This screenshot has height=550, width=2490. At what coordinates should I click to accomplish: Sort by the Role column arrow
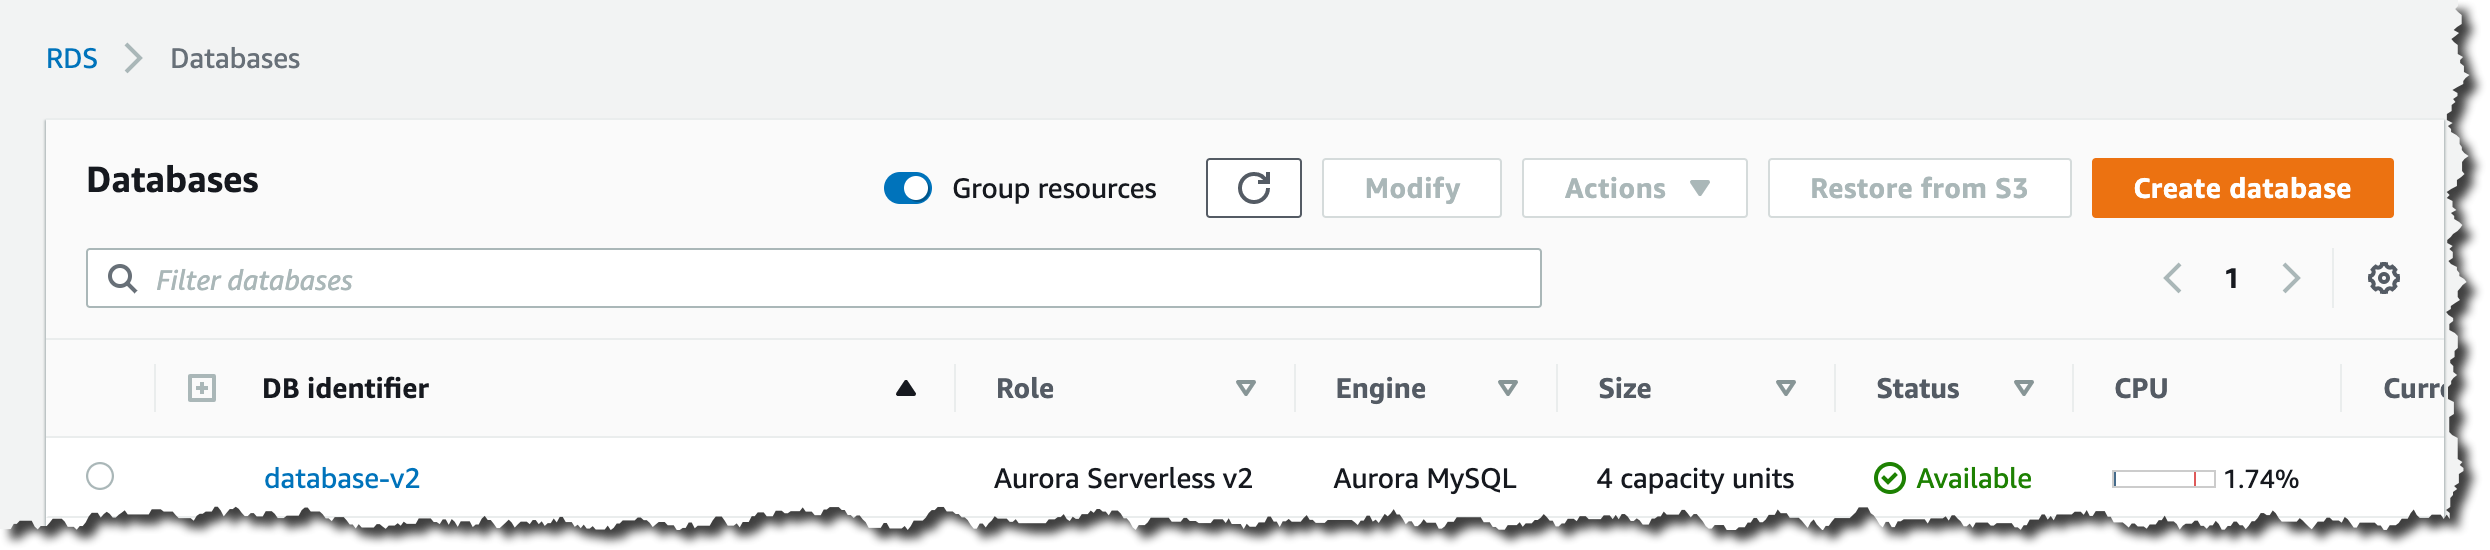(x=1245, y=388)
